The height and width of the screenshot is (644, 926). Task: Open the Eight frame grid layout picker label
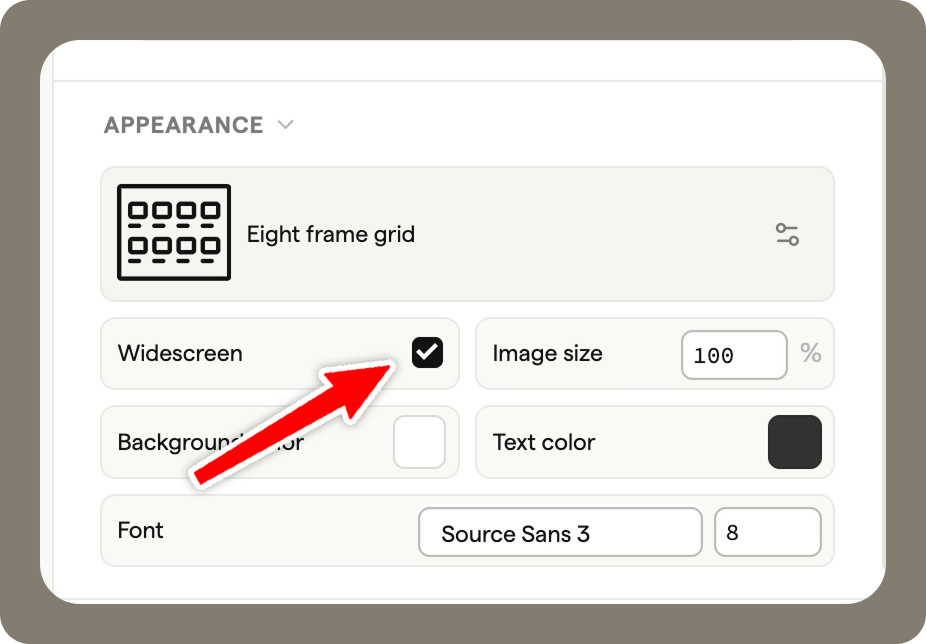(x=331, y=235)
